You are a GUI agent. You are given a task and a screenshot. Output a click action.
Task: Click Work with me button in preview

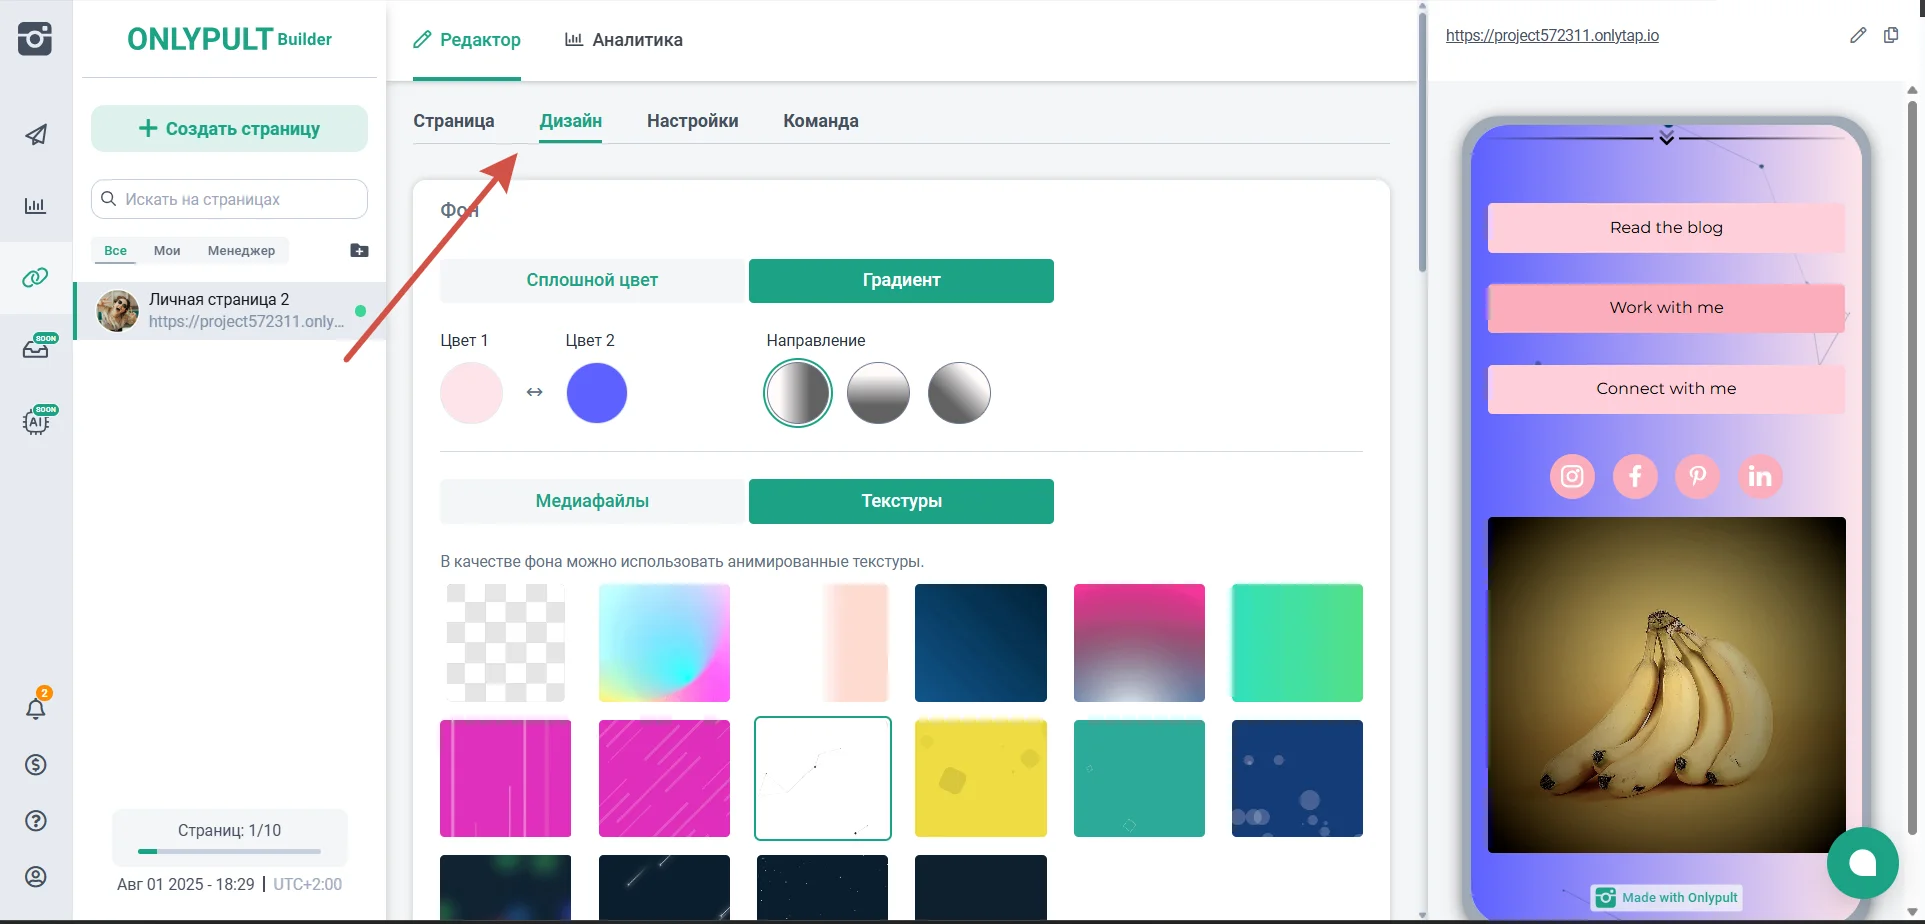tap(1666, 308)
